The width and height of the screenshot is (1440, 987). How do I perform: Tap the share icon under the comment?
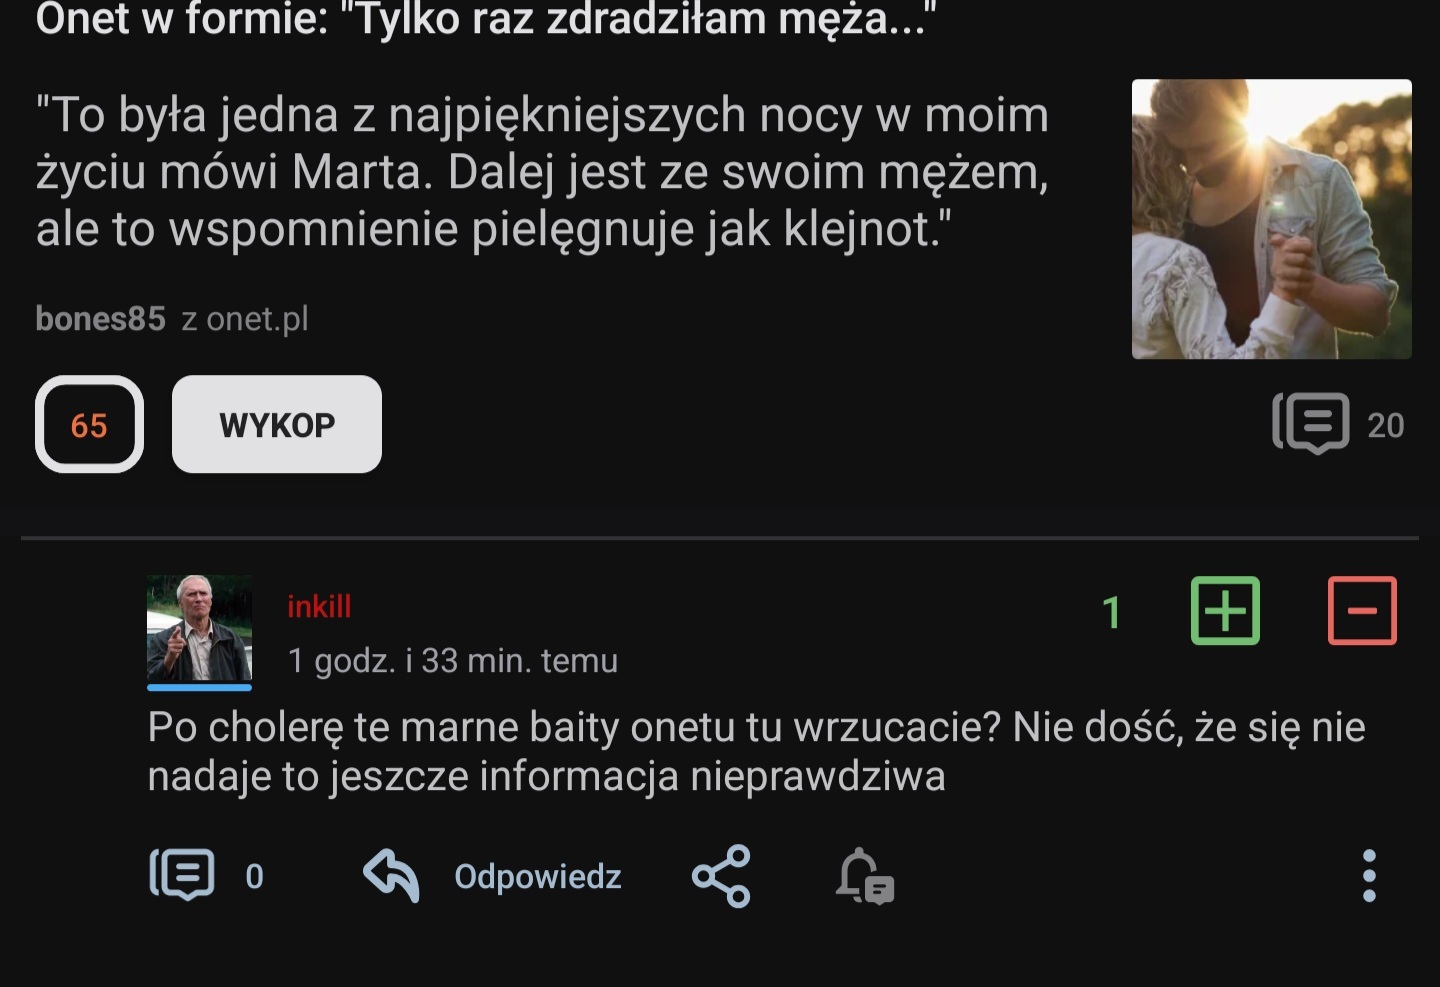[721, 876]
